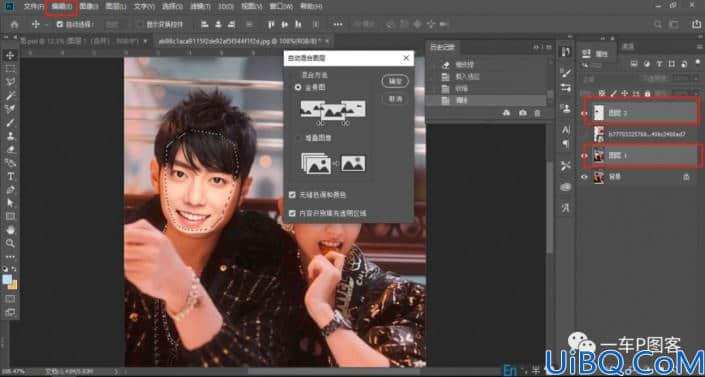Image resolution: width=705 pixels, height=377 pixels.
Task: Open the workspace switcher dropdown icon
Action: click(x=674, y=24)
